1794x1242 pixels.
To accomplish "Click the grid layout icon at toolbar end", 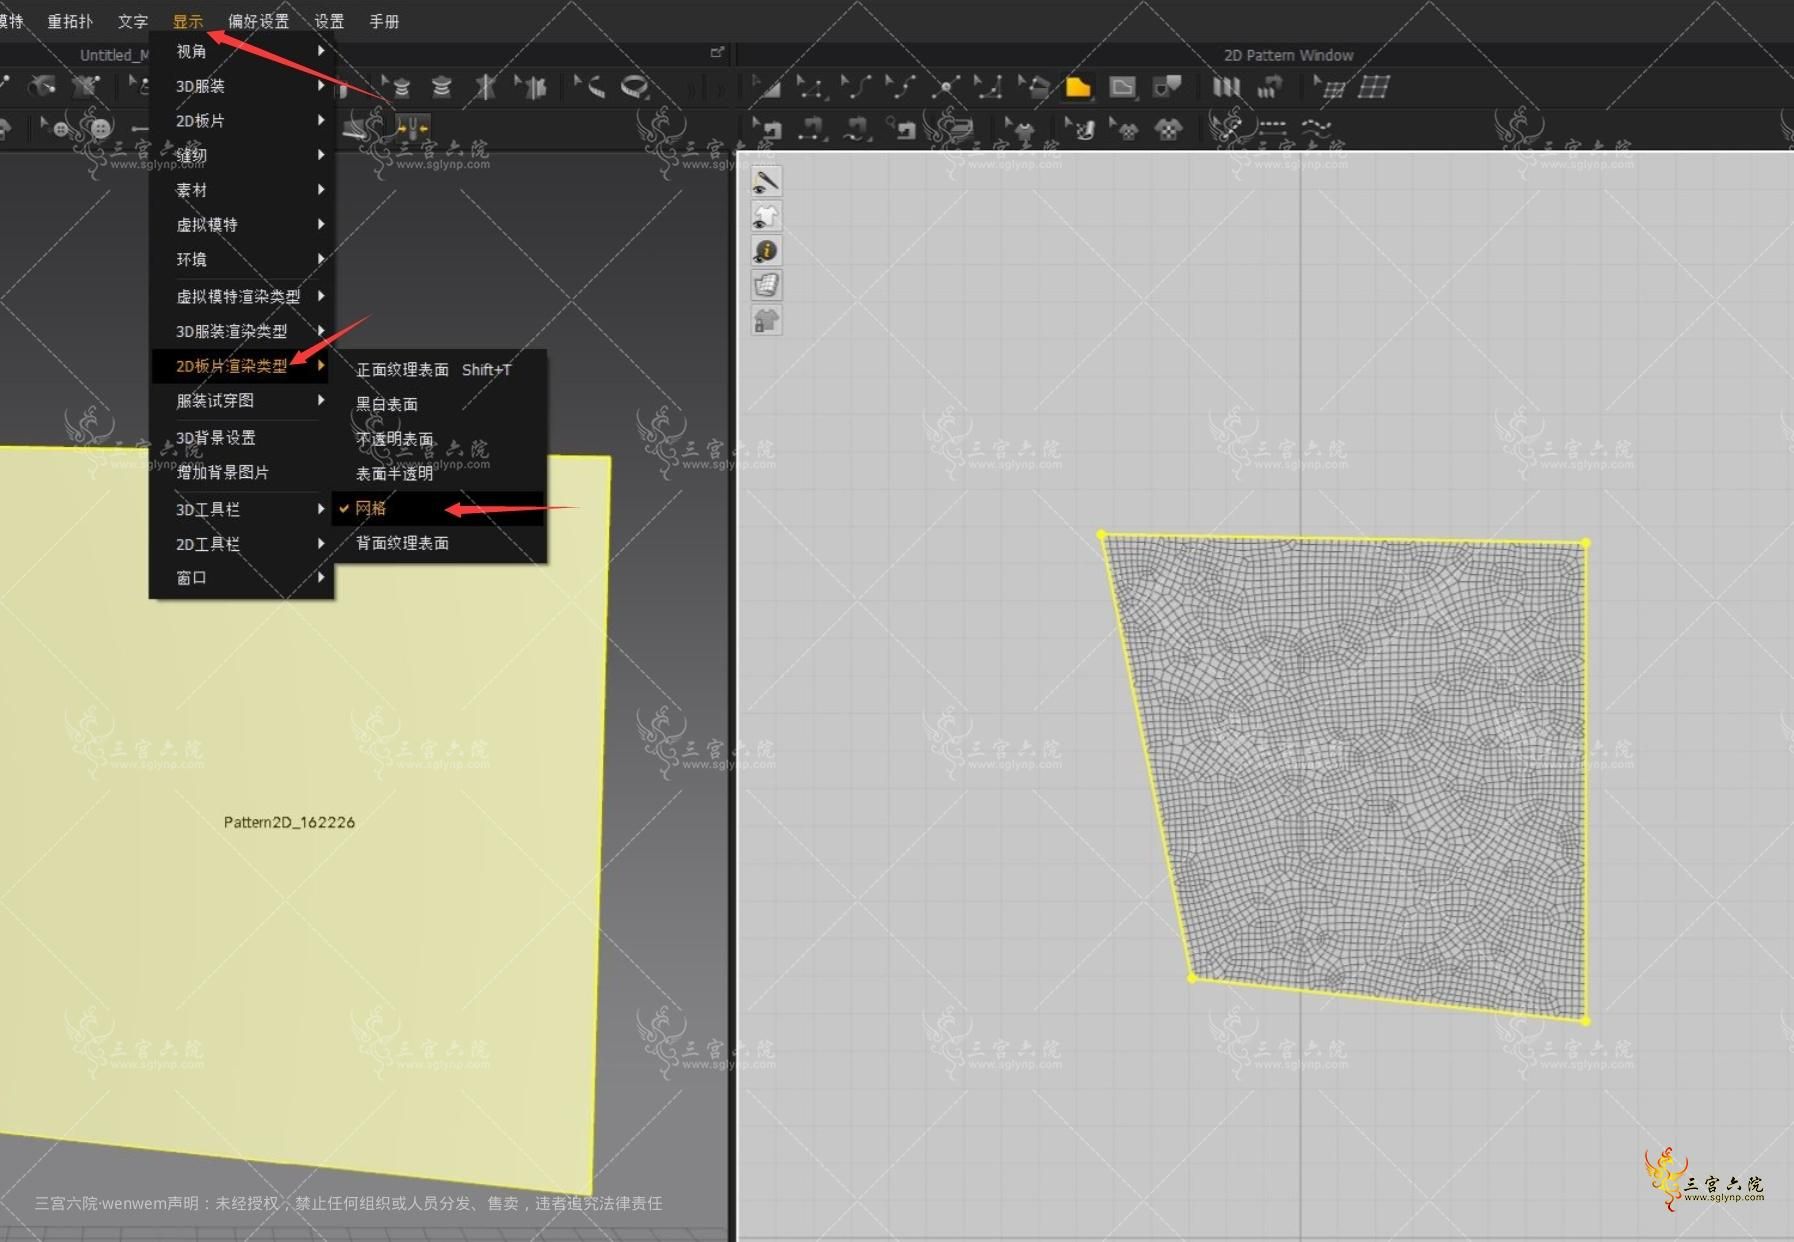I will [x=1374, y=87].
